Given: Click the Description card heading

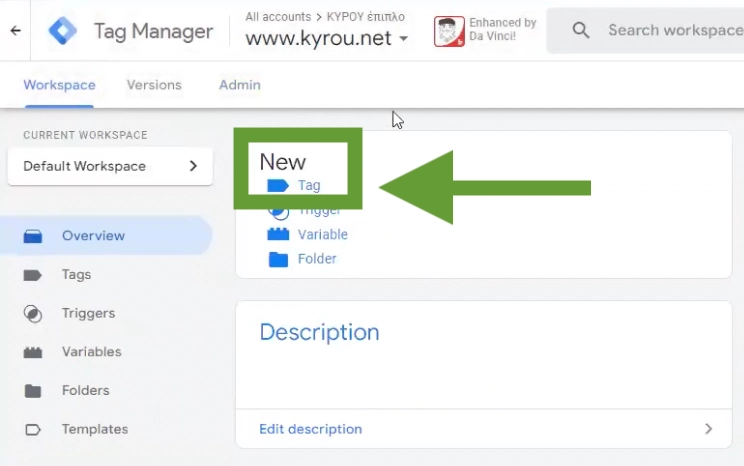Looking at the screenshot, I should pyautogui.click(x=319, y=332).
